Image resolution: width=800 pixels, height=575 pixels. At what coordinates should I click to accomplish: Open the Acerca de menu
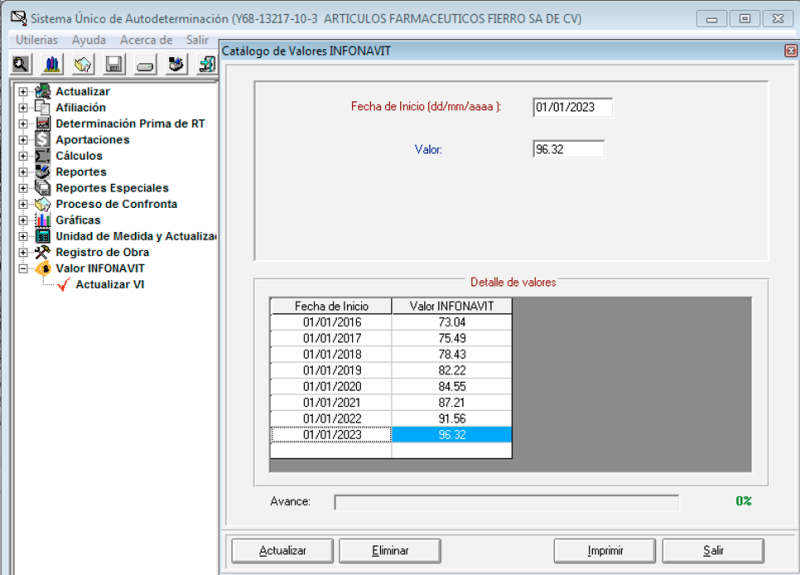(146, 40)
